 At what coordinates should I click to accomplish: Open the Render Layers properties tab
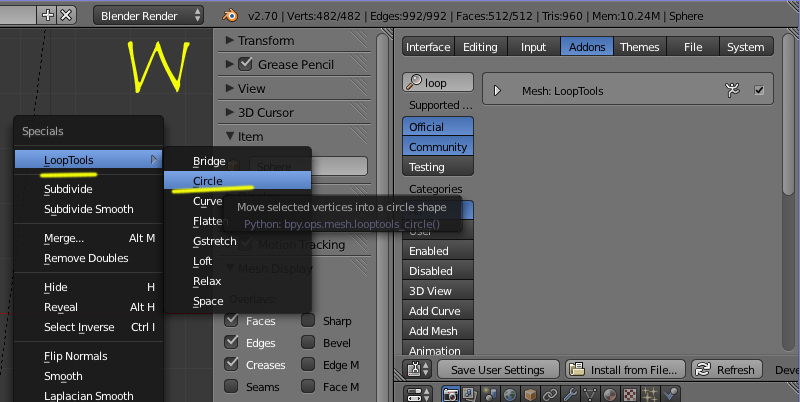[x=470, y=394]
